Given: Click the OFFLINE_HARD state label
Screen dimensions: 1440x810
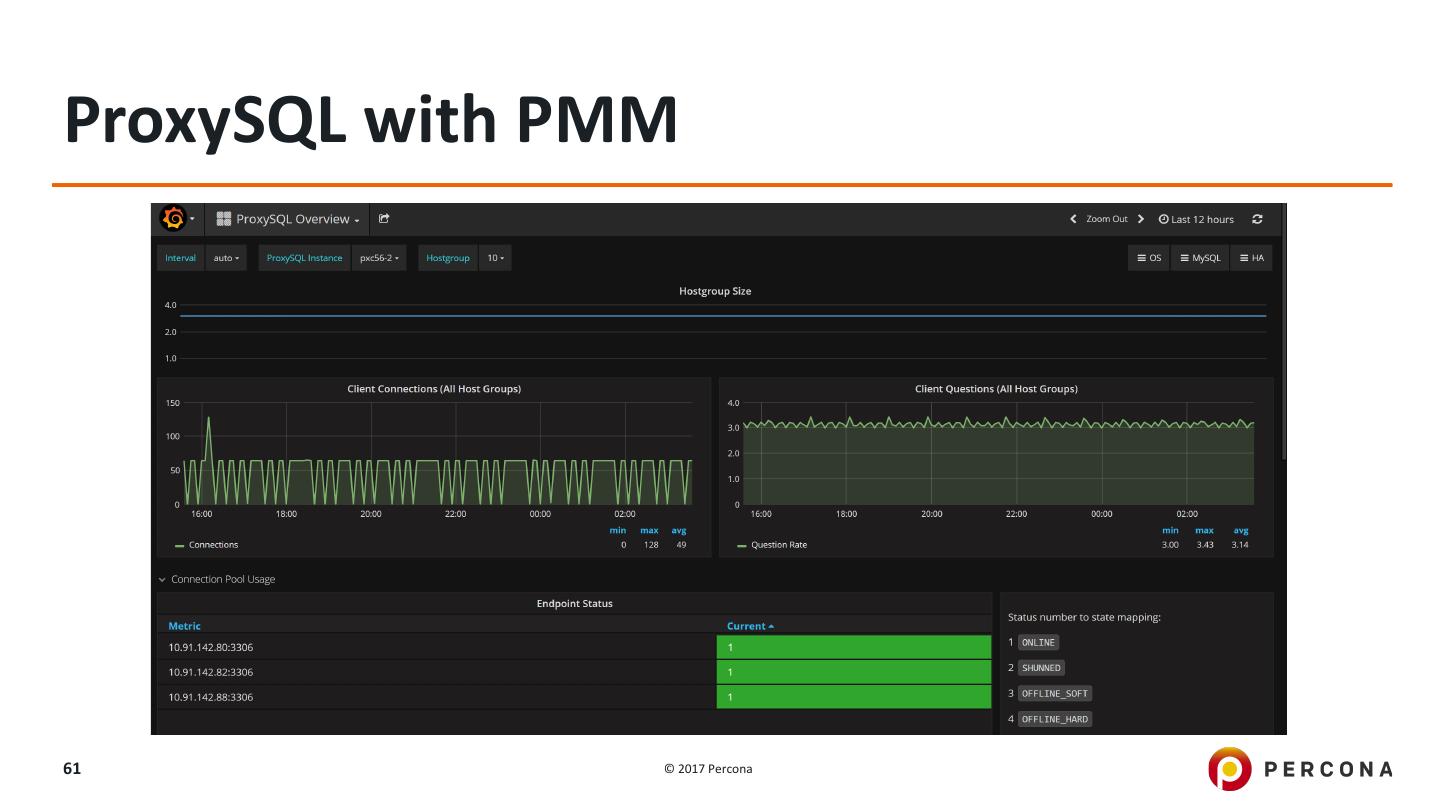Looking at the screenshot, I should pos(1055,719).
